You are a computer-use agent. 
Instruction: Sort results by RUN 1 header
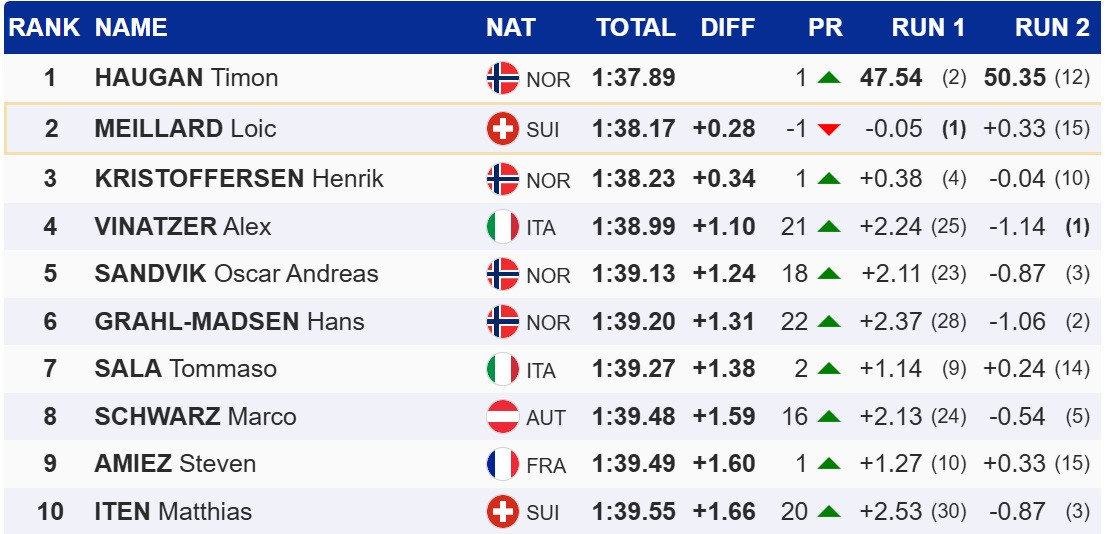pyautogui.click(x=928, y=28)
